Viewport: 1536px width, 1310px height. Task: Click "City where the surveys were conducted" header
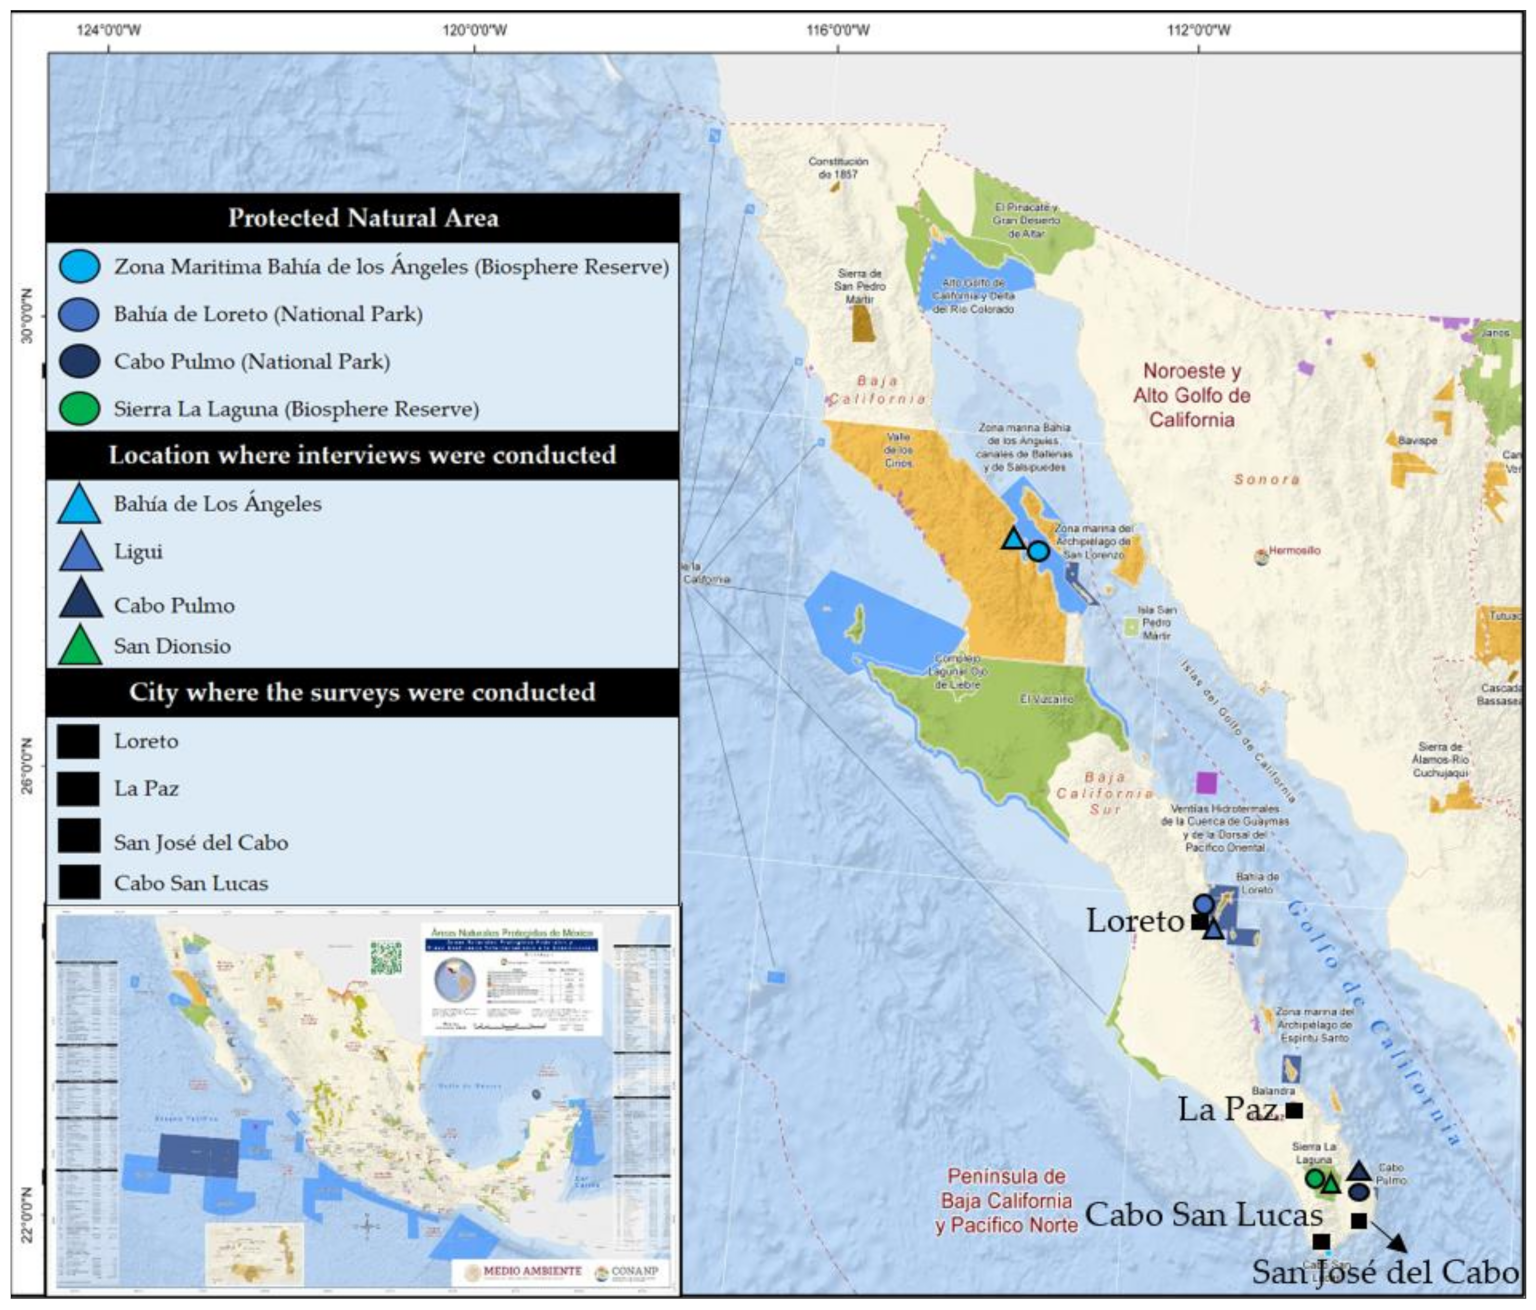pyautogui.click(x=362, y=692)
